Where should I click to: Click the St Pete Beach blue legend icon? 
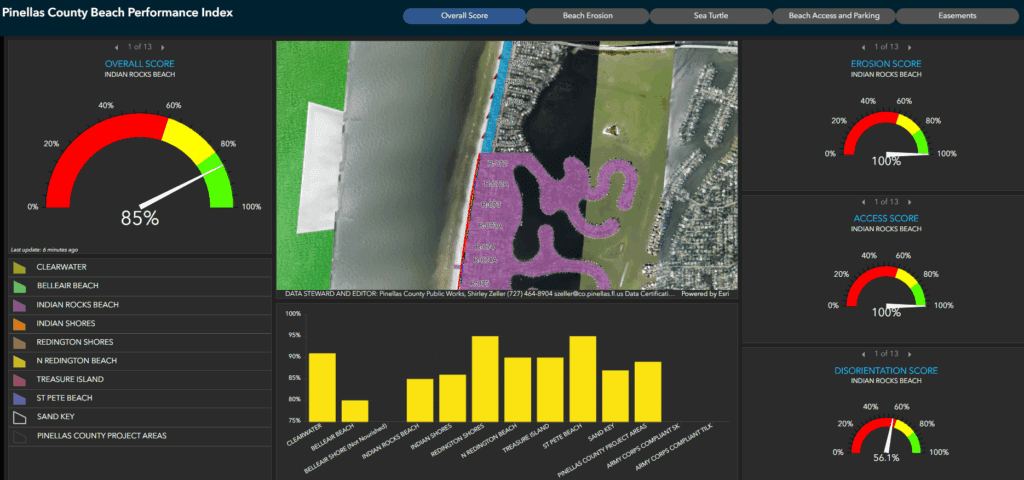[x=20, y=399]
